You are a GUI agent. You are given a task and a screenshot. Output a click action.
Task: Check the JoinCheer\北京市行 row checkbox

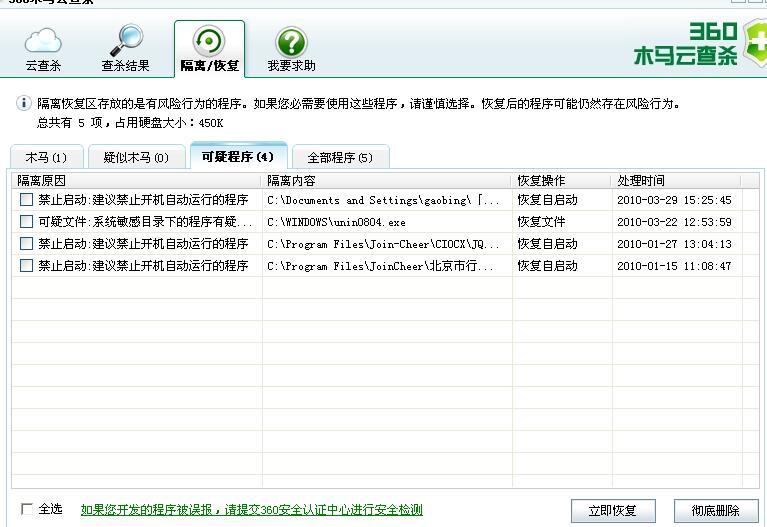coord(26,265)
